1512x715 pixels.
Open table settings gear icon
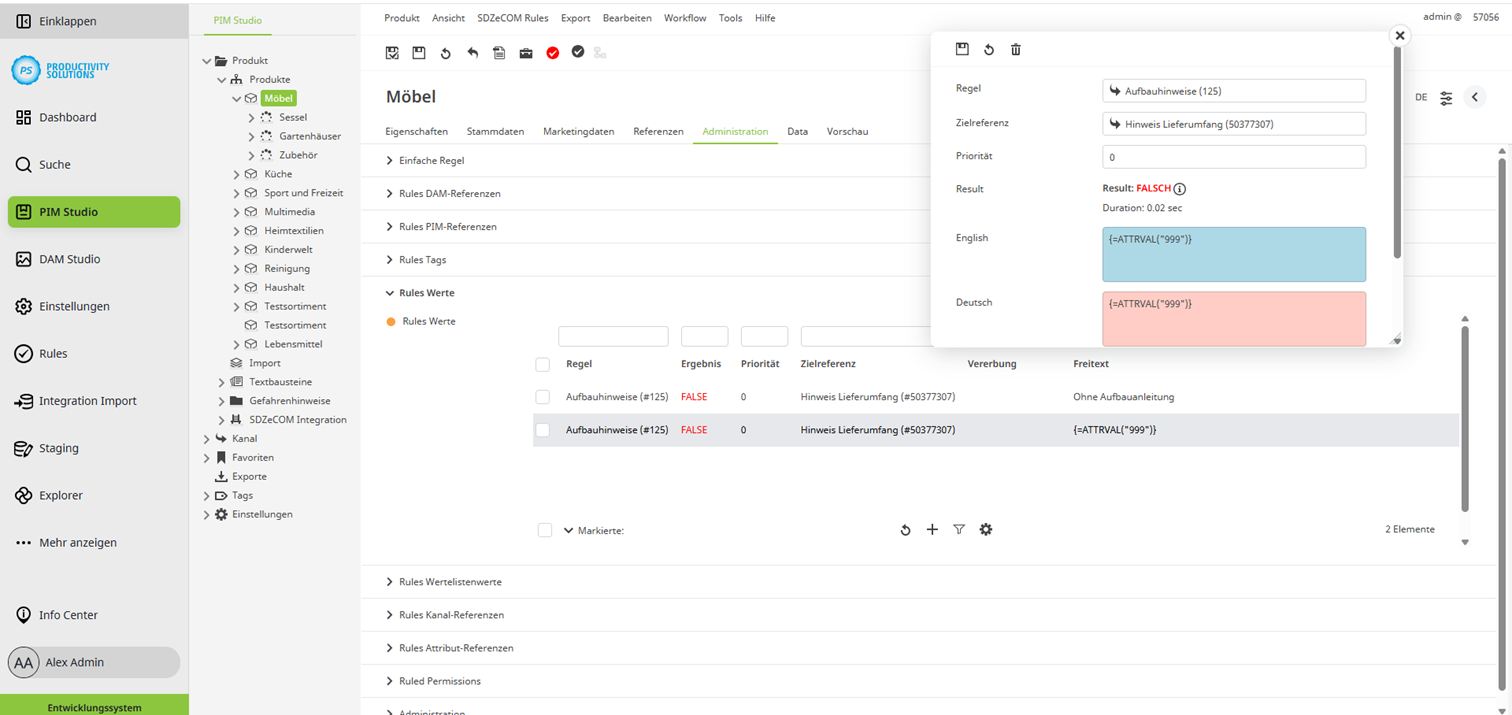986,530
